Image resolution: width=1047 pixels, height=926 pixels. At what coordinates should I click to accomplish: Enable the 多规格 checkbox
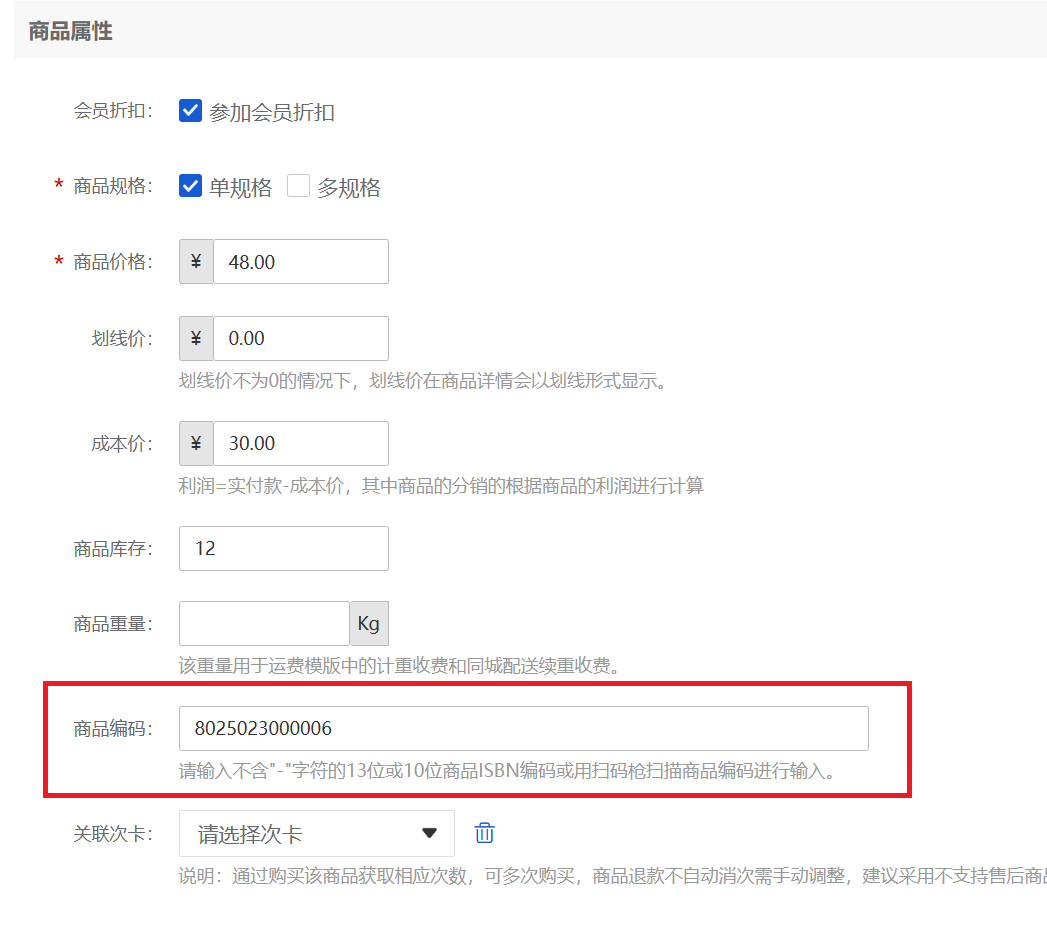click(x=298, y=187)
